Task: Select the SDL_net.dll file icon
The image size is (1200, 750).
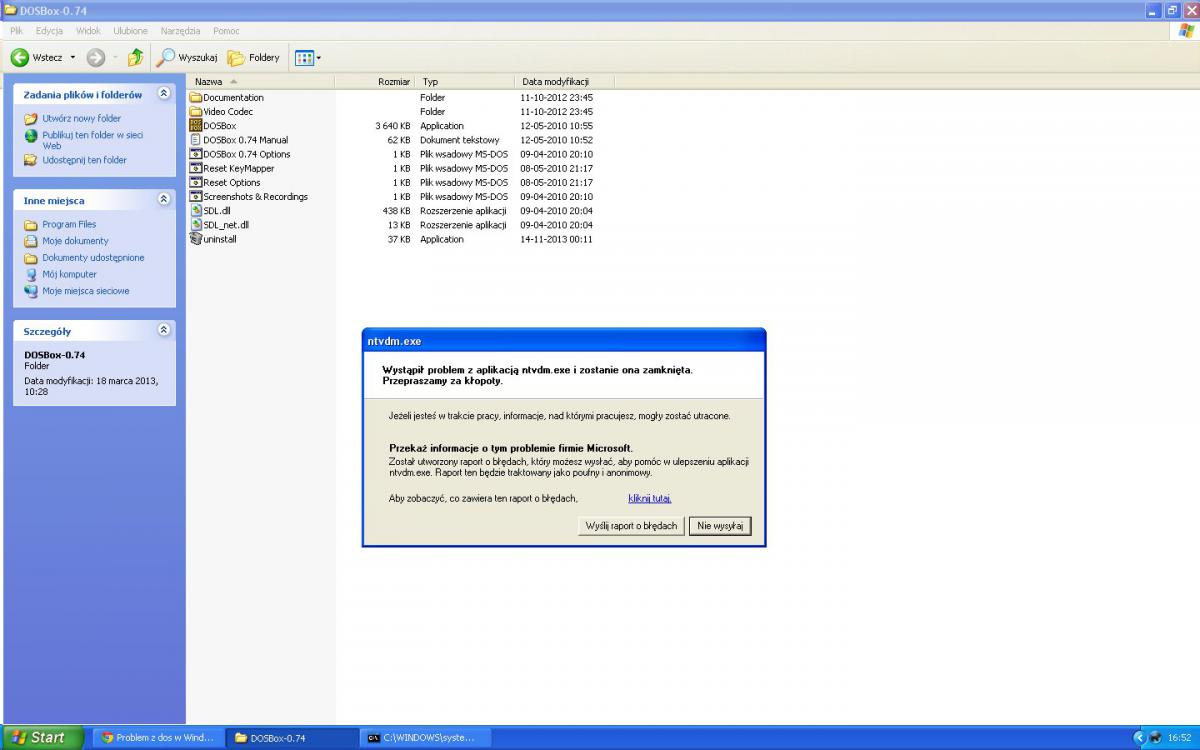Action: pos(196,225)
